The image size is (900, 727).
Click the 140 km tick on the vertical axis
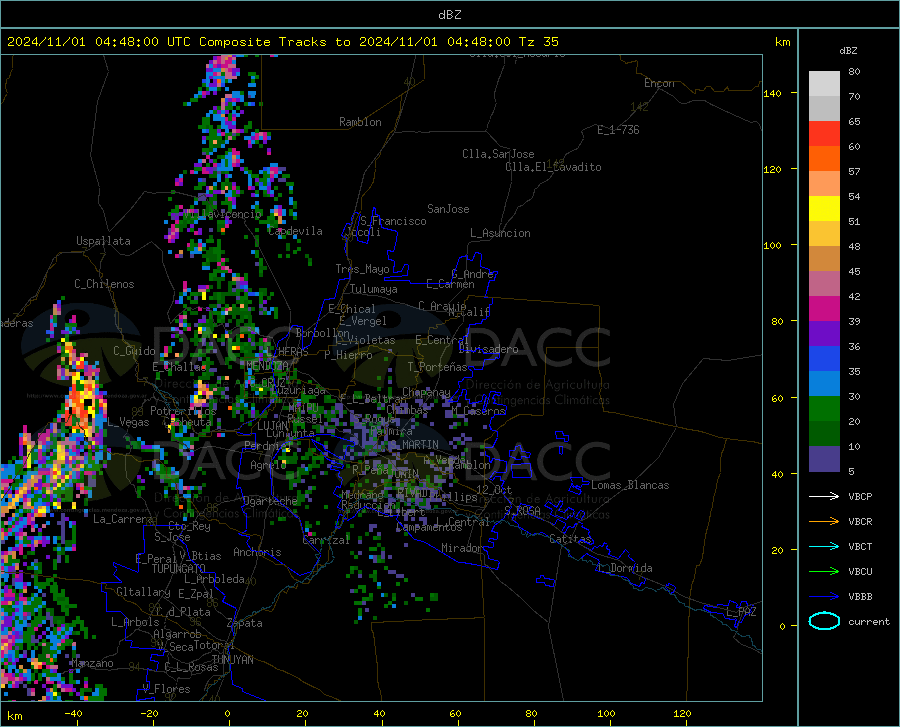click(773, 93)
